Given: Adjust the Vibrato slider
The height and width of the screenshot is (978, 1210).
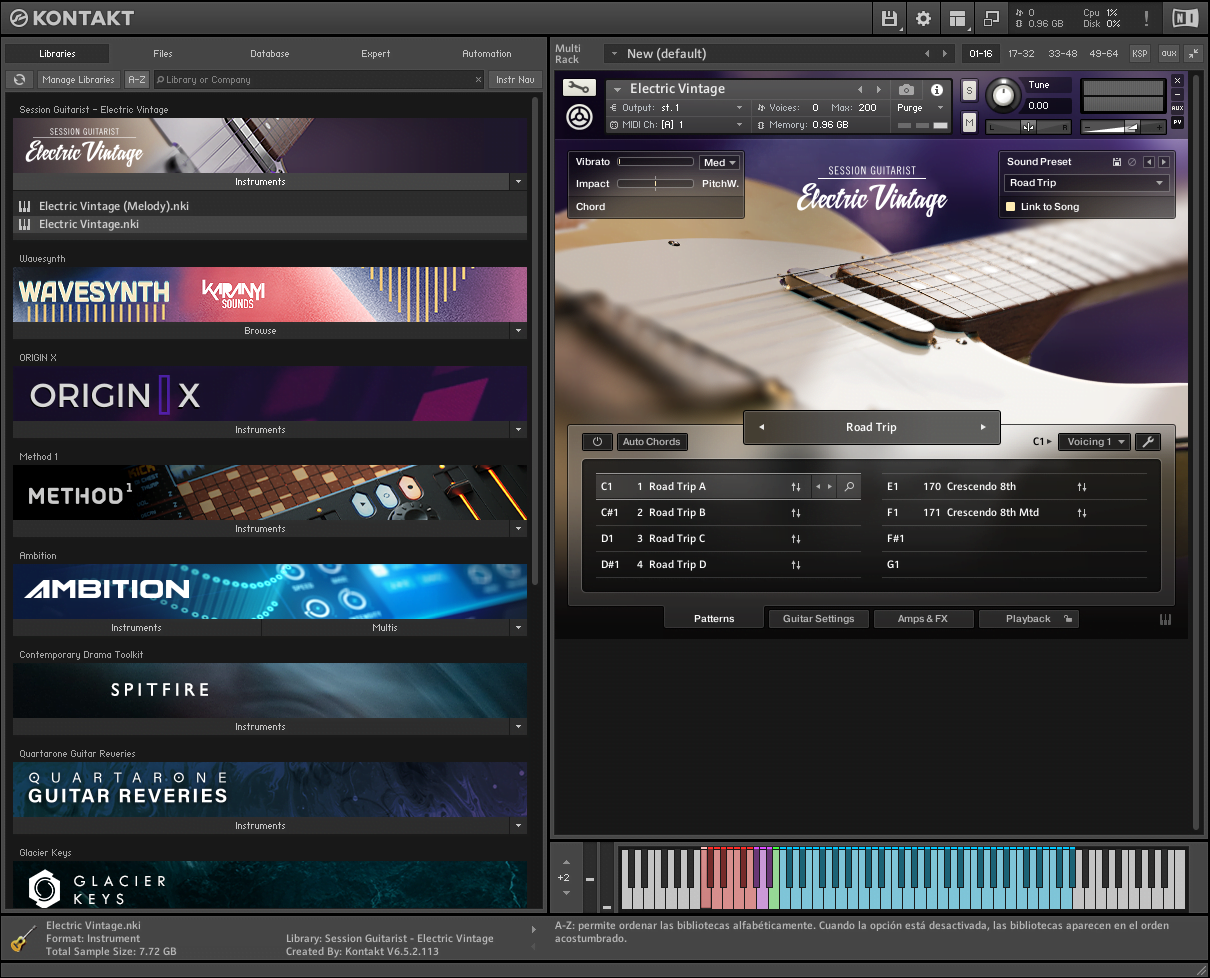Looking at the screenshot, I should (x=655, y=162).
